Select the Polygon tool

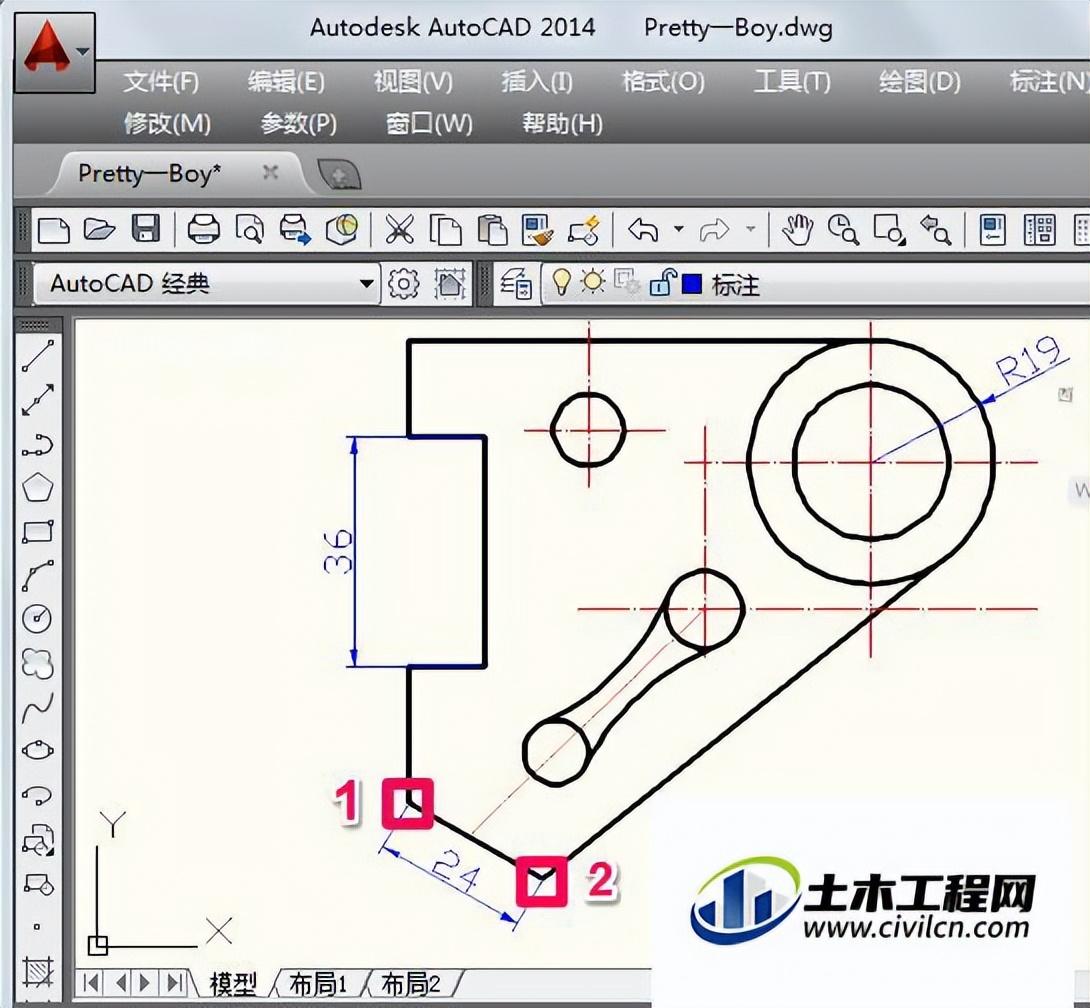point(37,488)
